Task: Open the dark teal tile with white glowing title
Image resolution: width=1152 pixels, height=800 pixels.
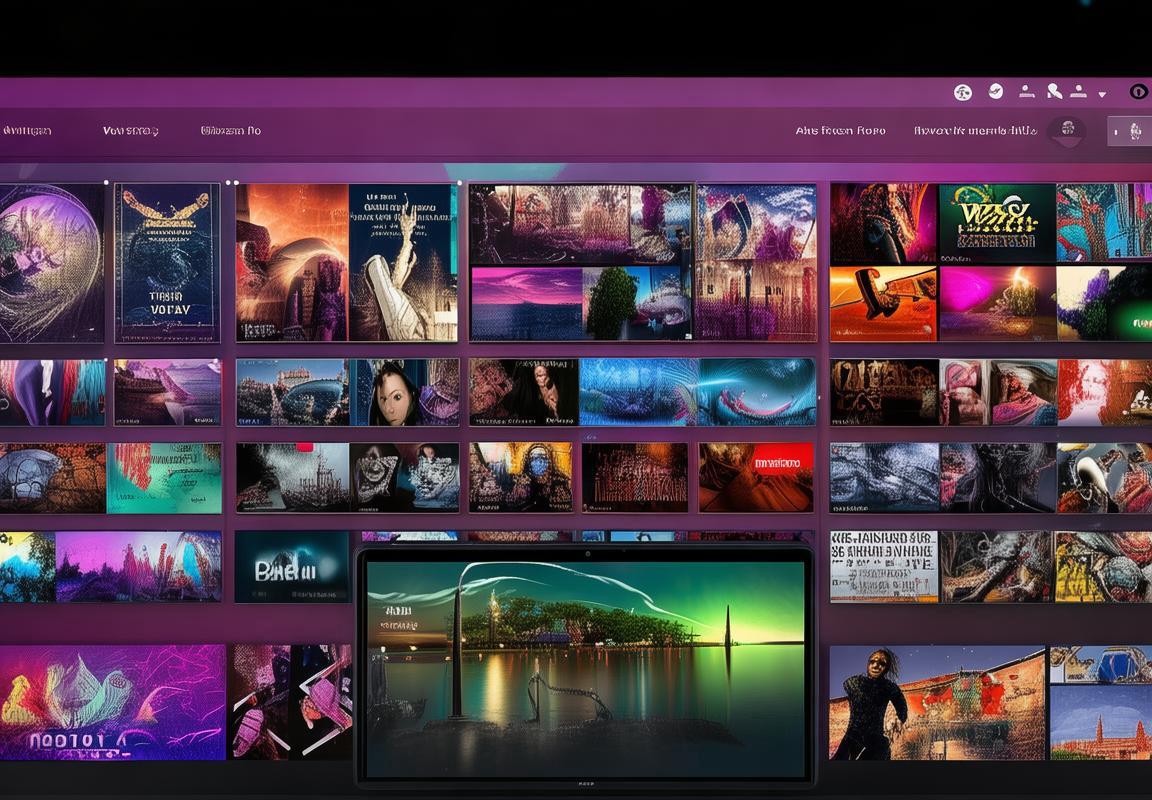Action: click(292, 566)
